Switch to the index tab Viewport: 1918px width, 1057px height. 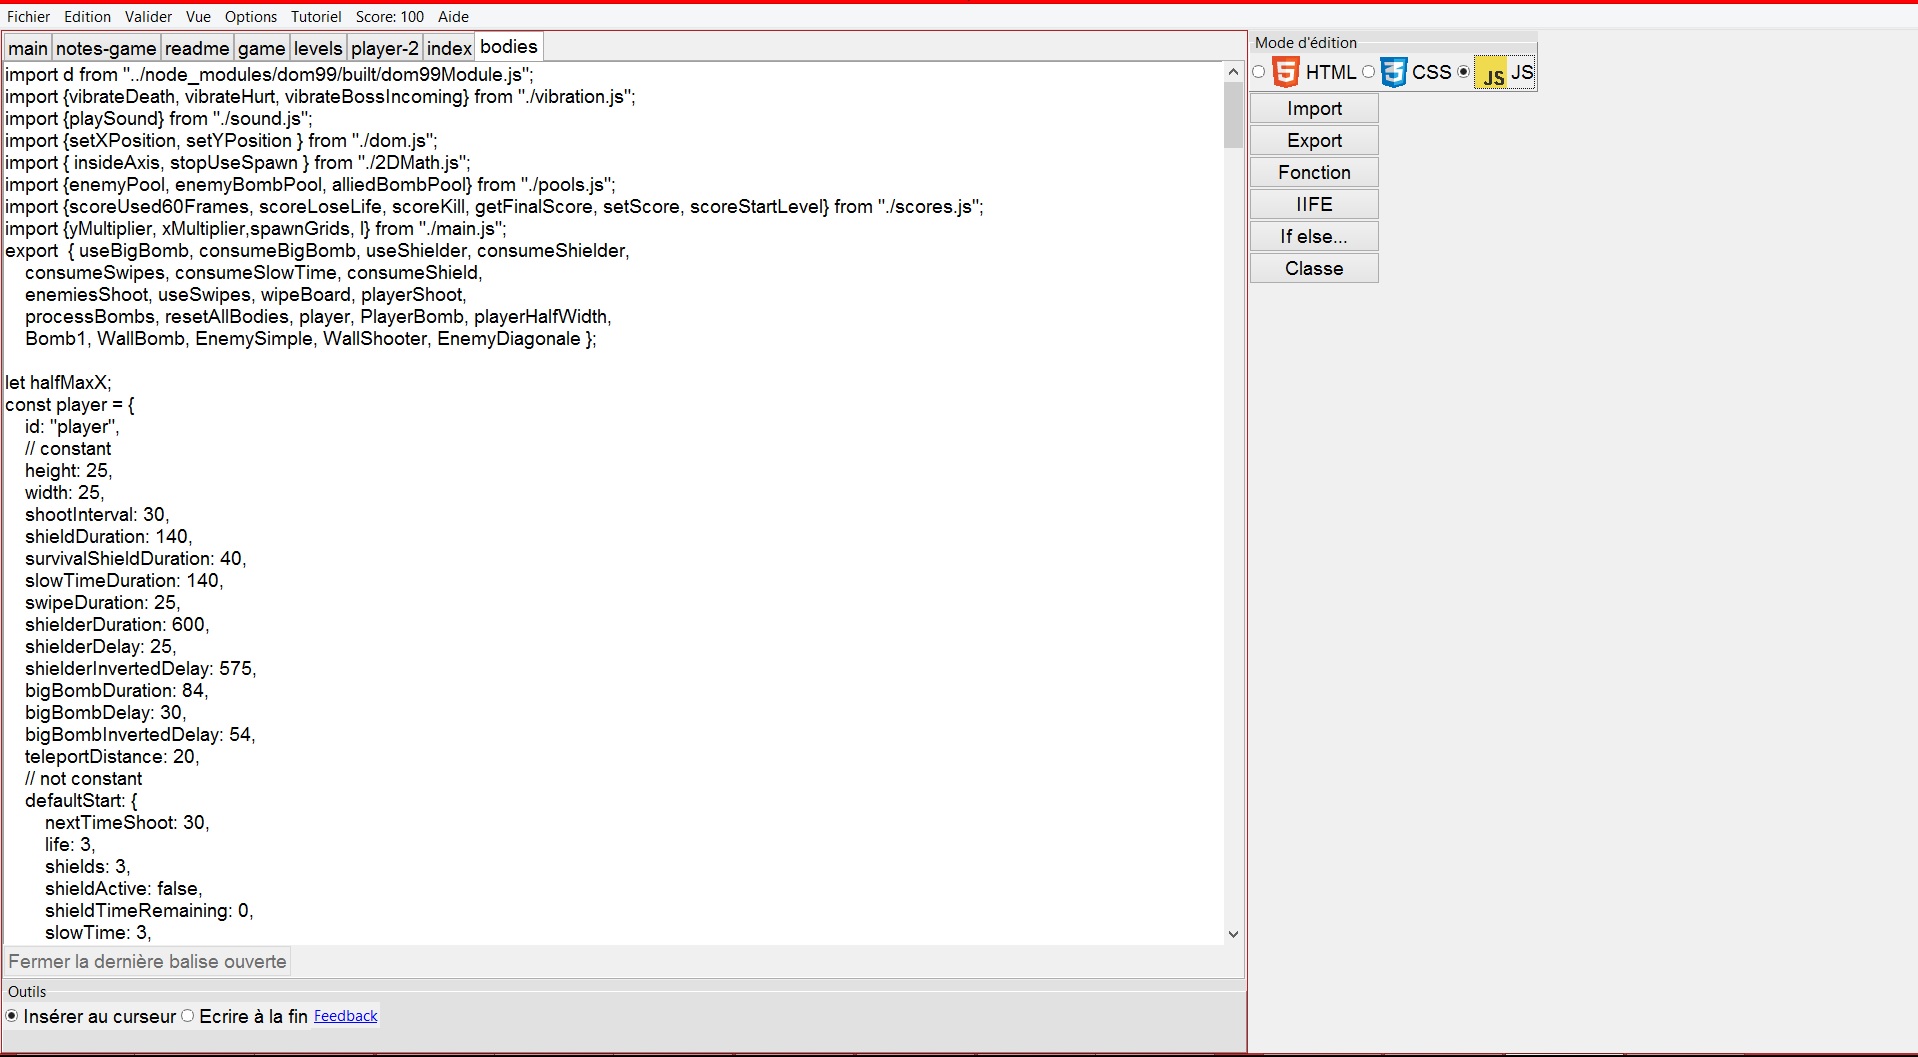click(449, 48)
